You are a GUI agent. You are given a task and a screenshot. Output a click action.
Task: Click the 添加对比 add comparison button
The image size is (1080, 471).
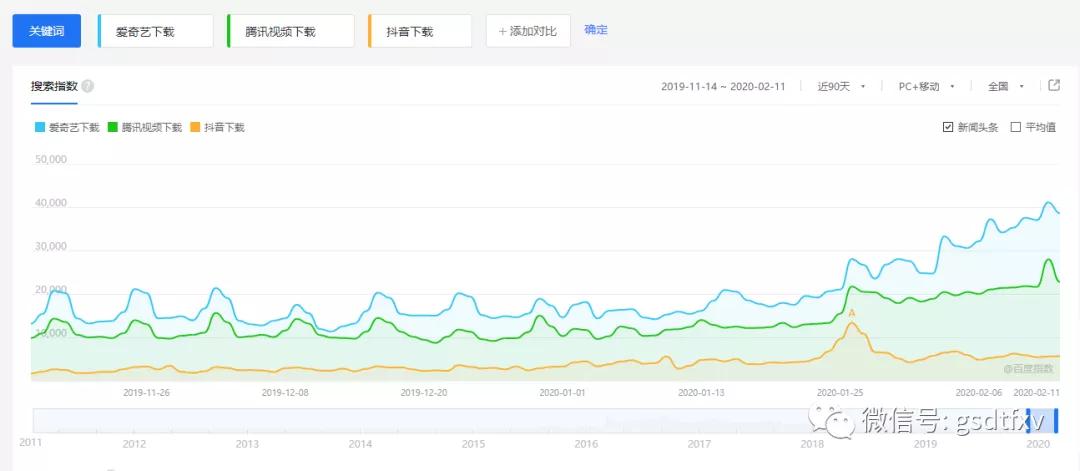point(528,31)
